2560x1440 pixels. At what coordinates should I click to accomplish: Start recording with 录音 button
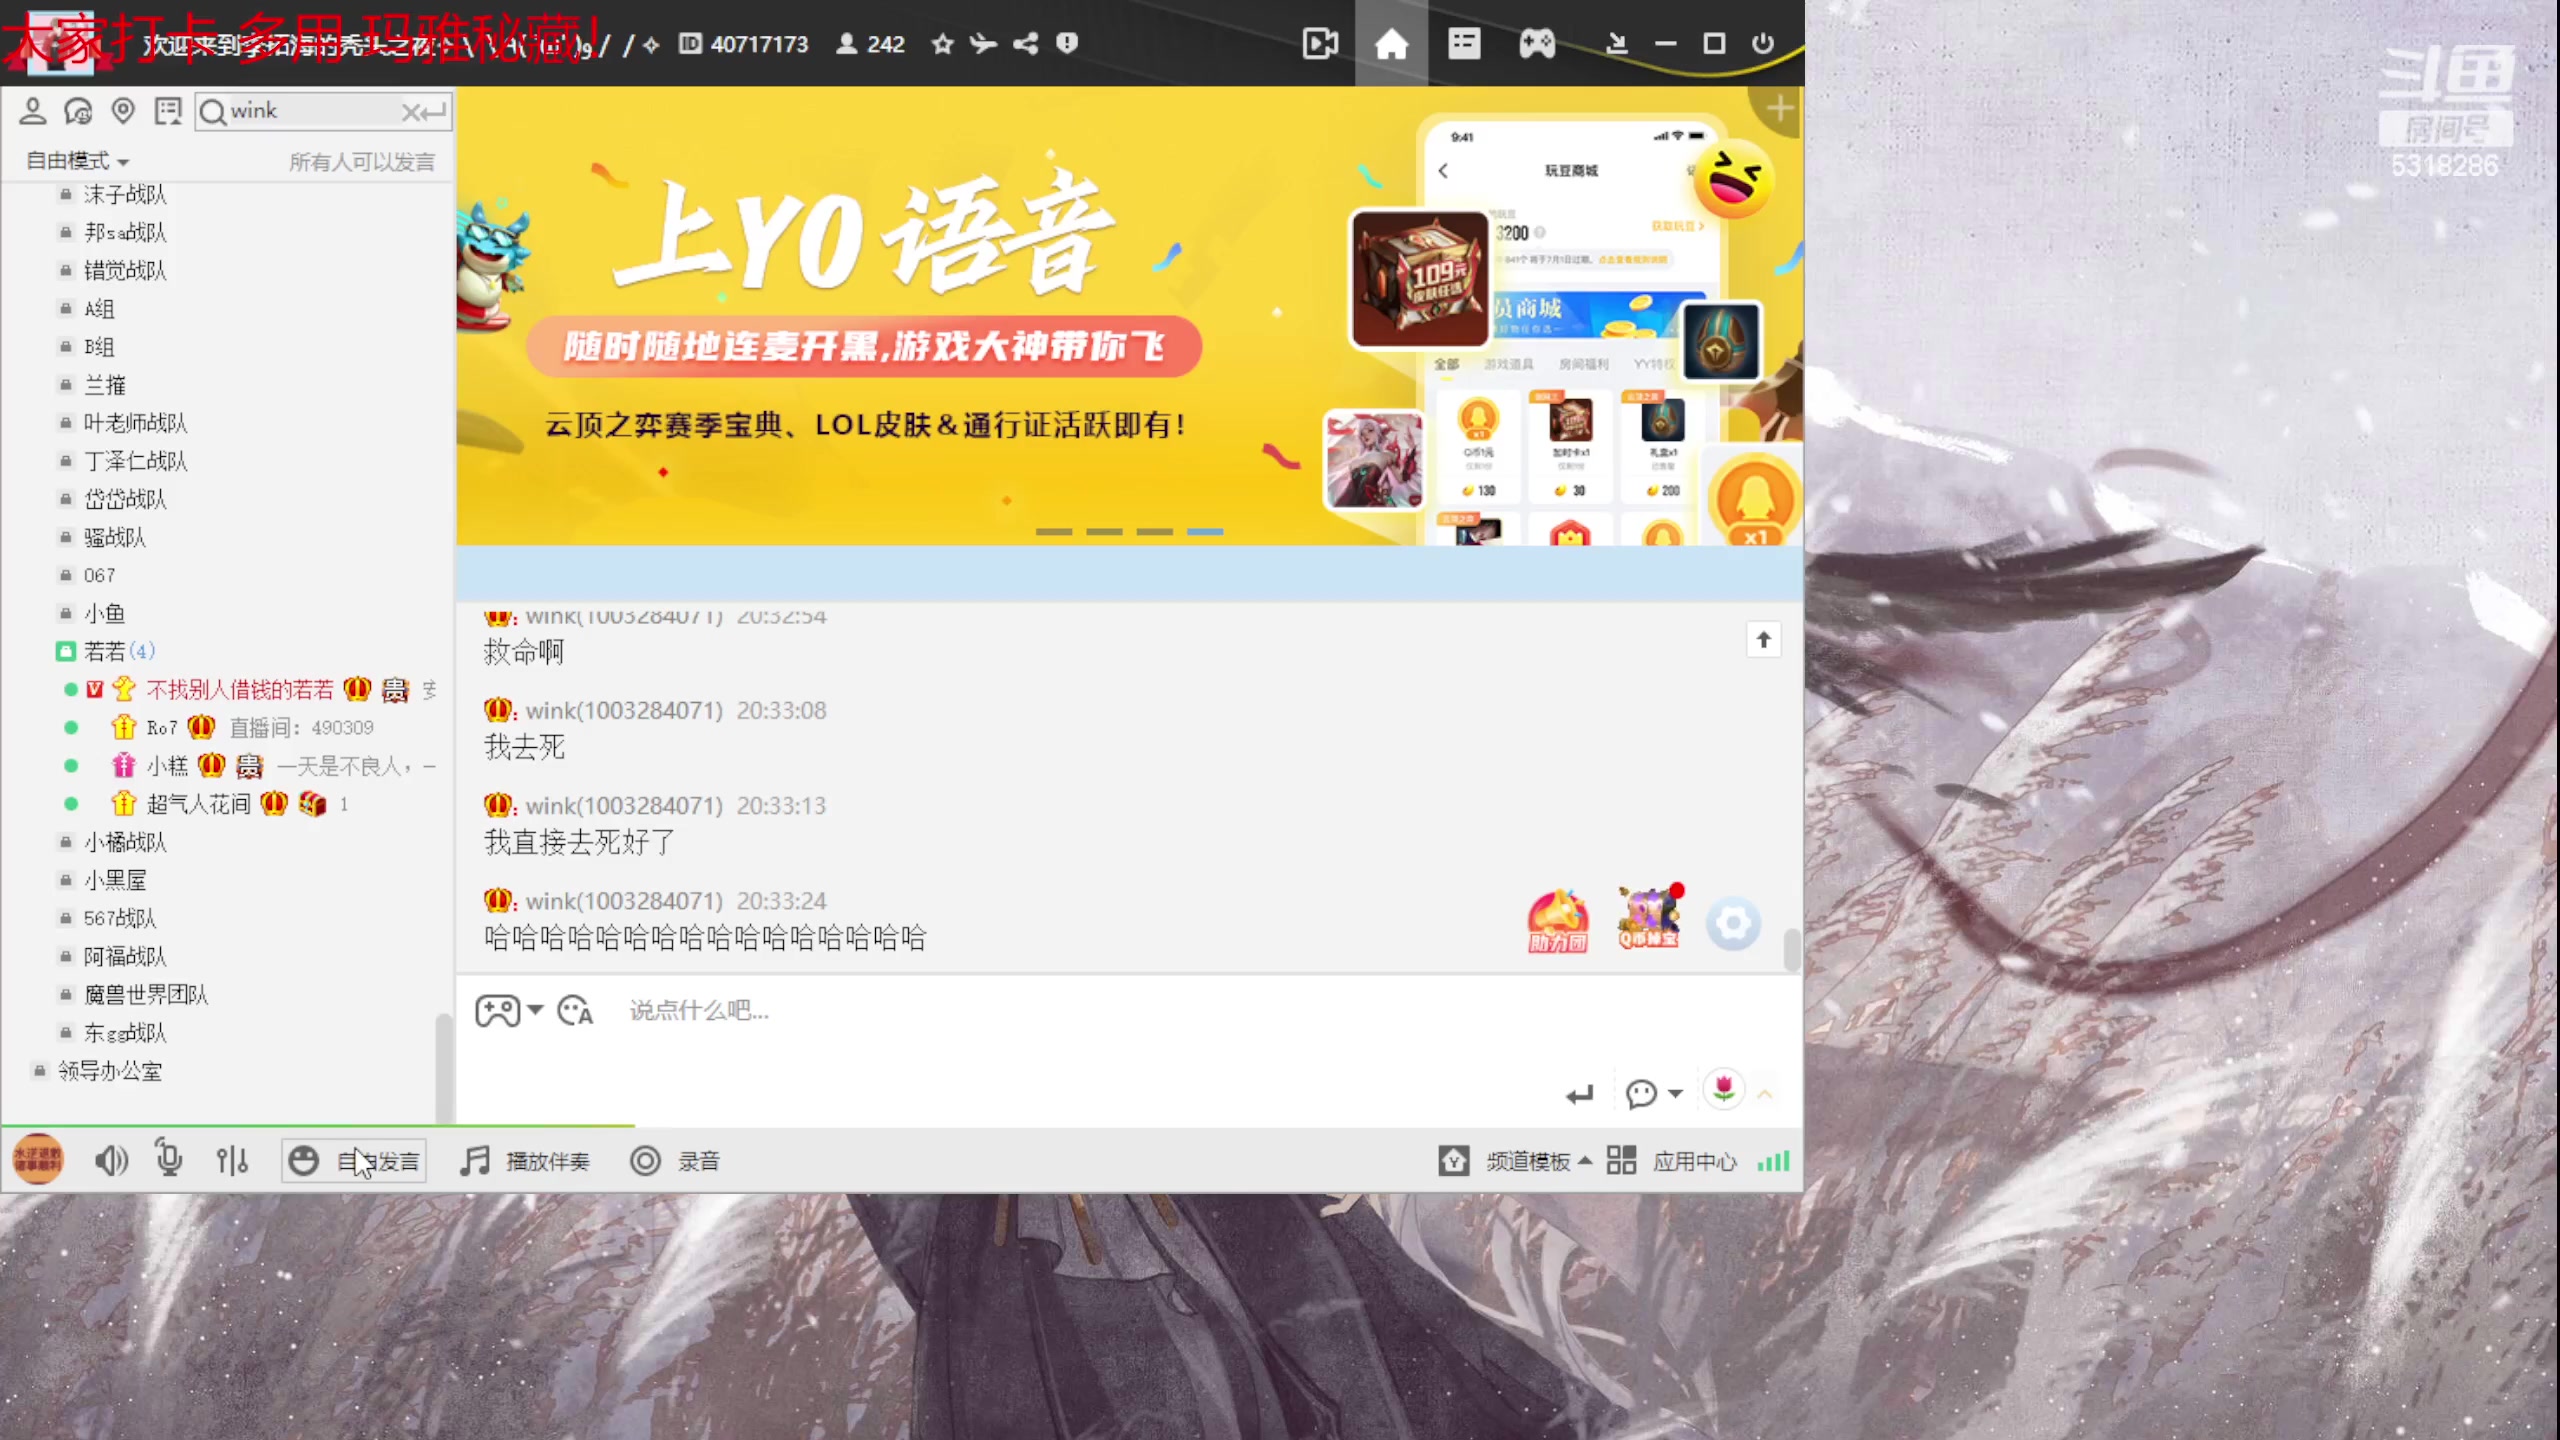[x=675, y=1161]
